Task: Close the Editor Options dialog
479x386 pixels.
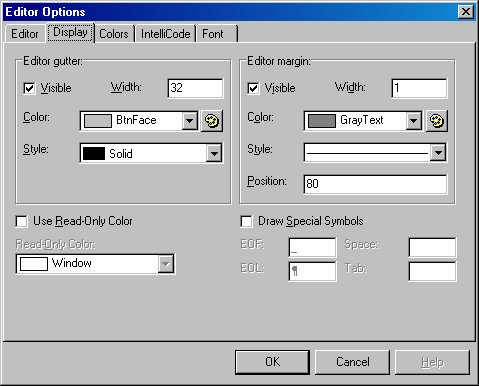Action: (466, 12)
